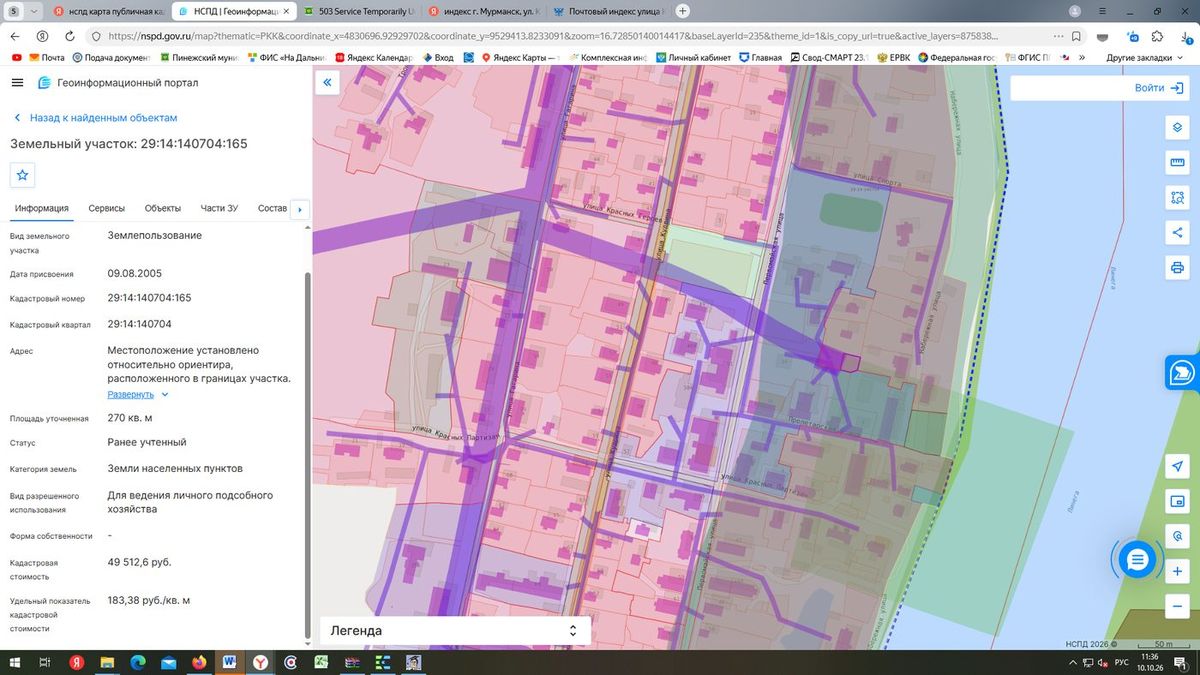This screenshot has height=675, width=1200.
Task: Open the blue feedback side widget
Action: 1183,372
